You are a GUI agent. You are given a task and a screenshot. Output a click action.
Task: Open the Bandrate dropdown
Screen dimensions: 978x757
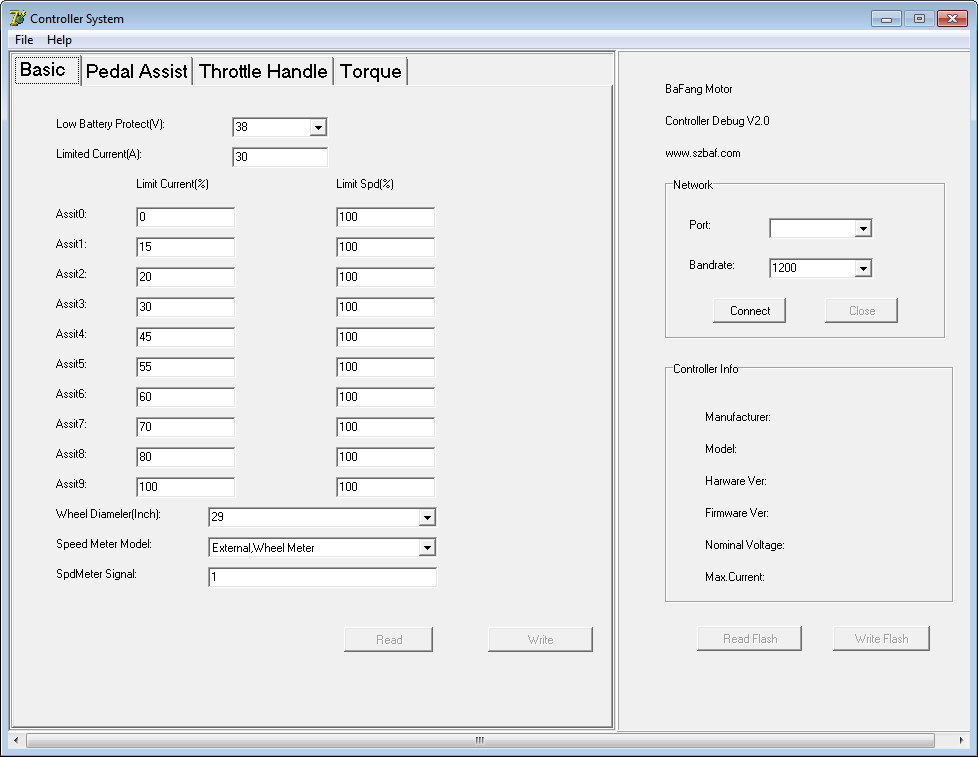pos(863,268)
